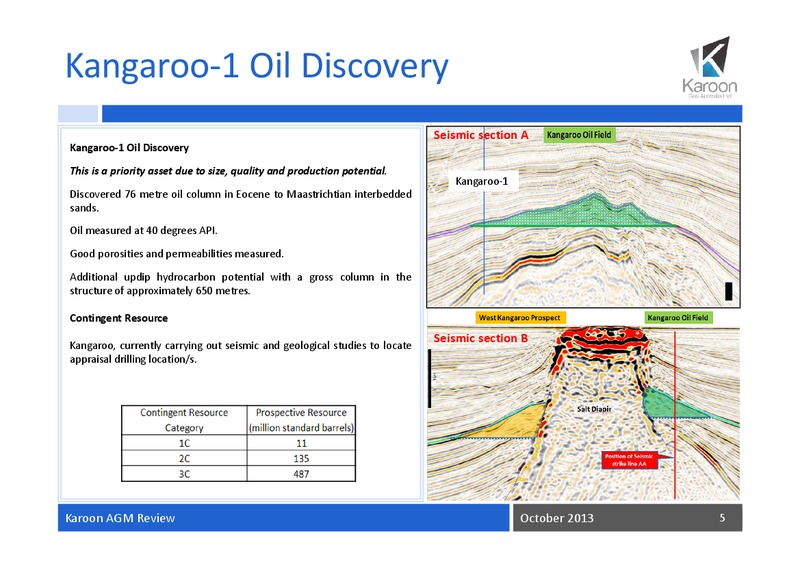This screenshot has height=566, width=800.
Task: Select the '11' value cell
Action: click(x=301, y=443)
